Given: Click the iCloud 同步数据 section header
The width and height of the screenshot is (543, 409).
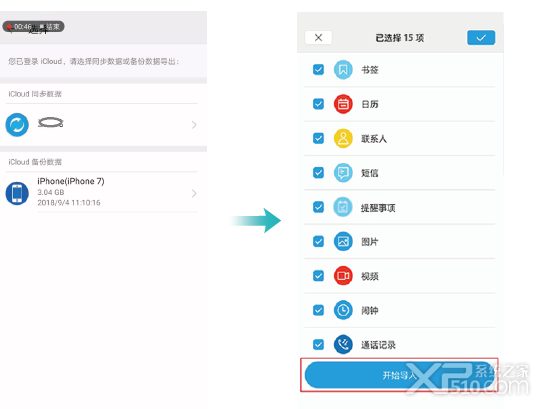Looking at the screenshot, I should tap(35, 94).
